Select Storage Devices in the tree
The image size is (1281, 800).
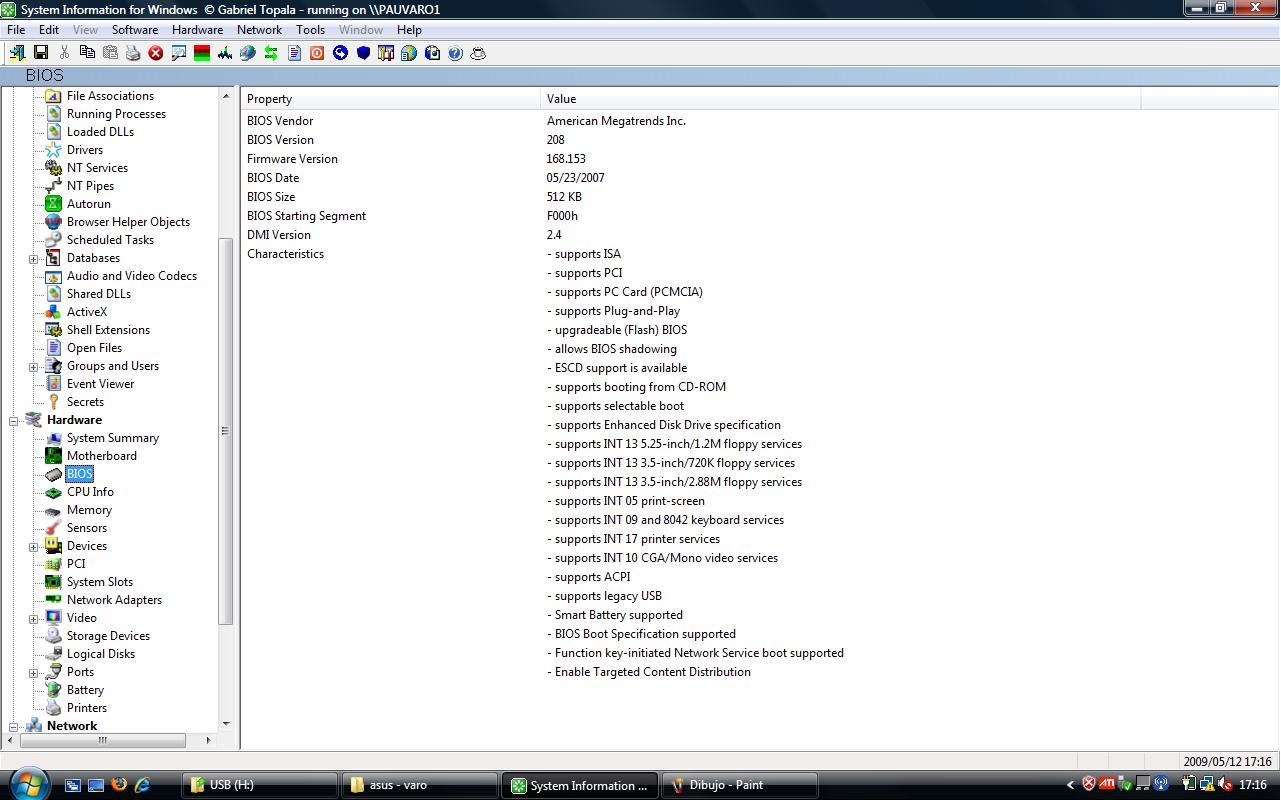pos(108,636)
